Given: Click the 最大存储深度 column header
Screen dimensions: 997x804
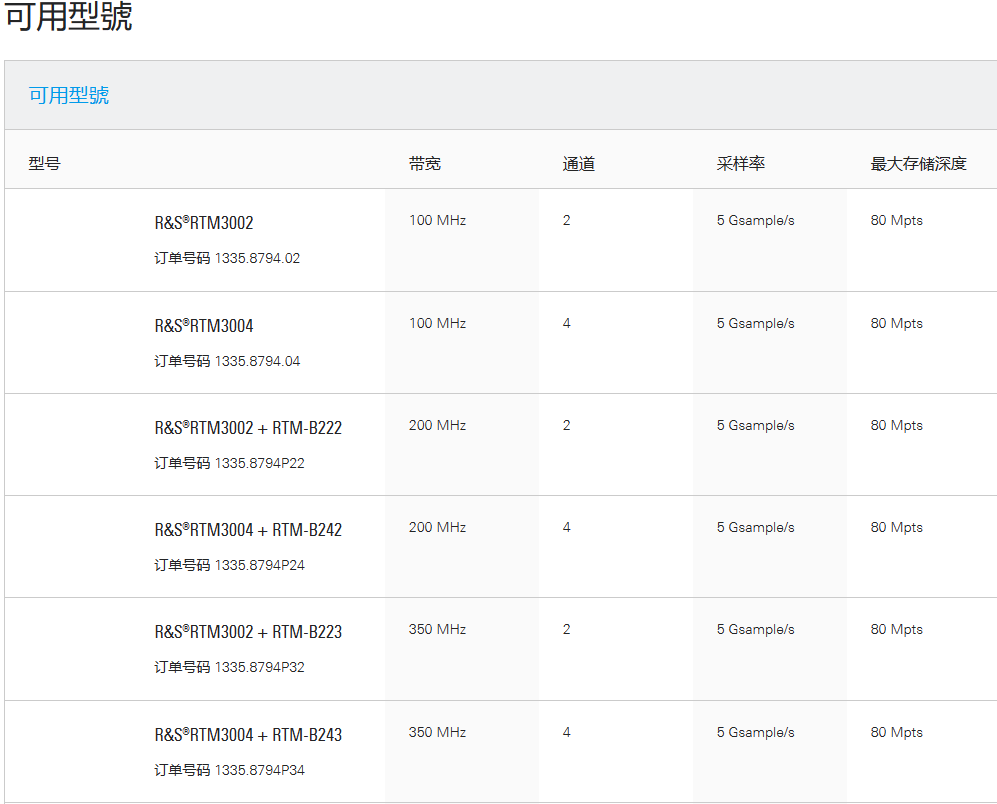Looking at the screenshot, I should pyautogui.click(x=918, y=164).
